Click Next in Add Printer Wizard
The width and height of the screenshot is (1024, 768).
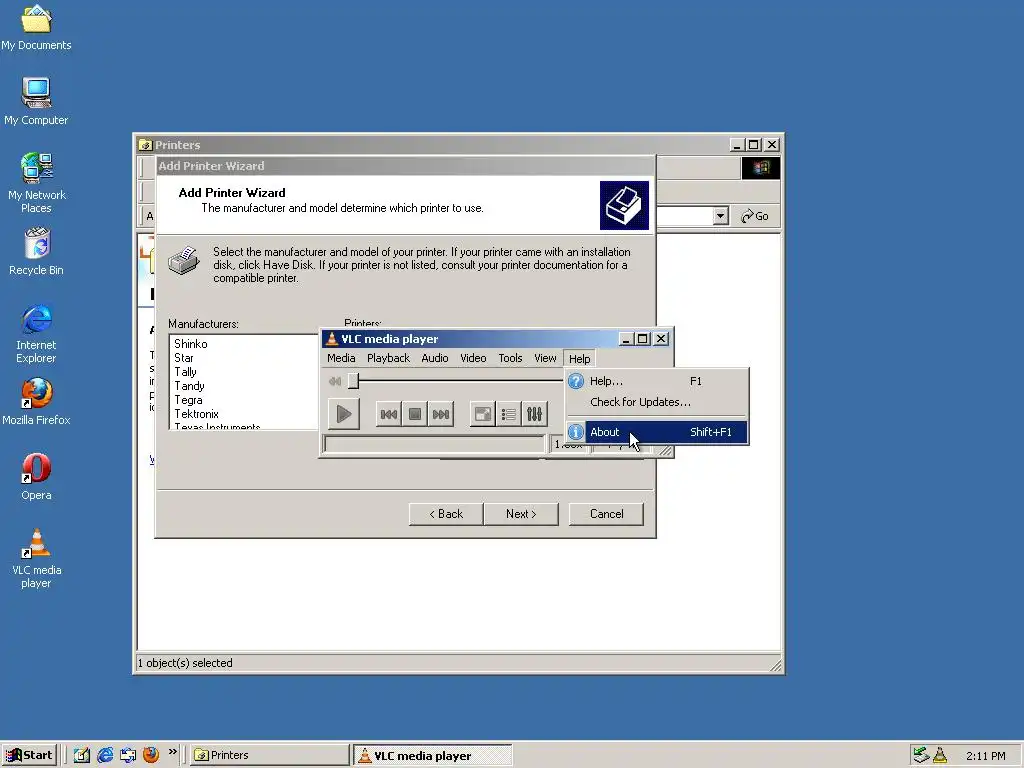tap(521, 514)
